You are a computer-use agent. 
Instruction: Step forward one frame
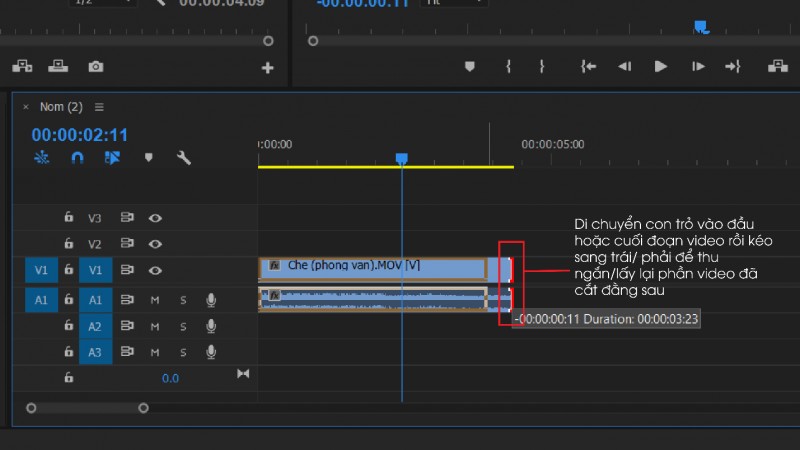click(x=698, y=66)
